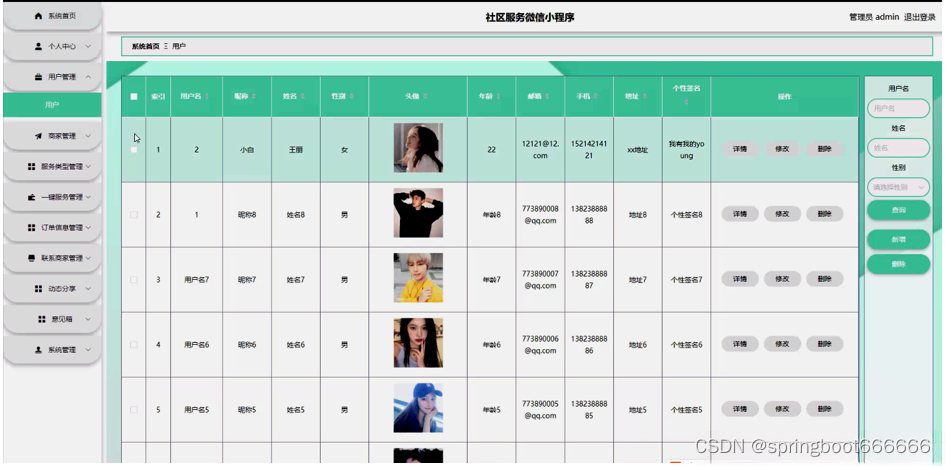Open avatar thumbnail of user 小白

click(x=418, y=148)
